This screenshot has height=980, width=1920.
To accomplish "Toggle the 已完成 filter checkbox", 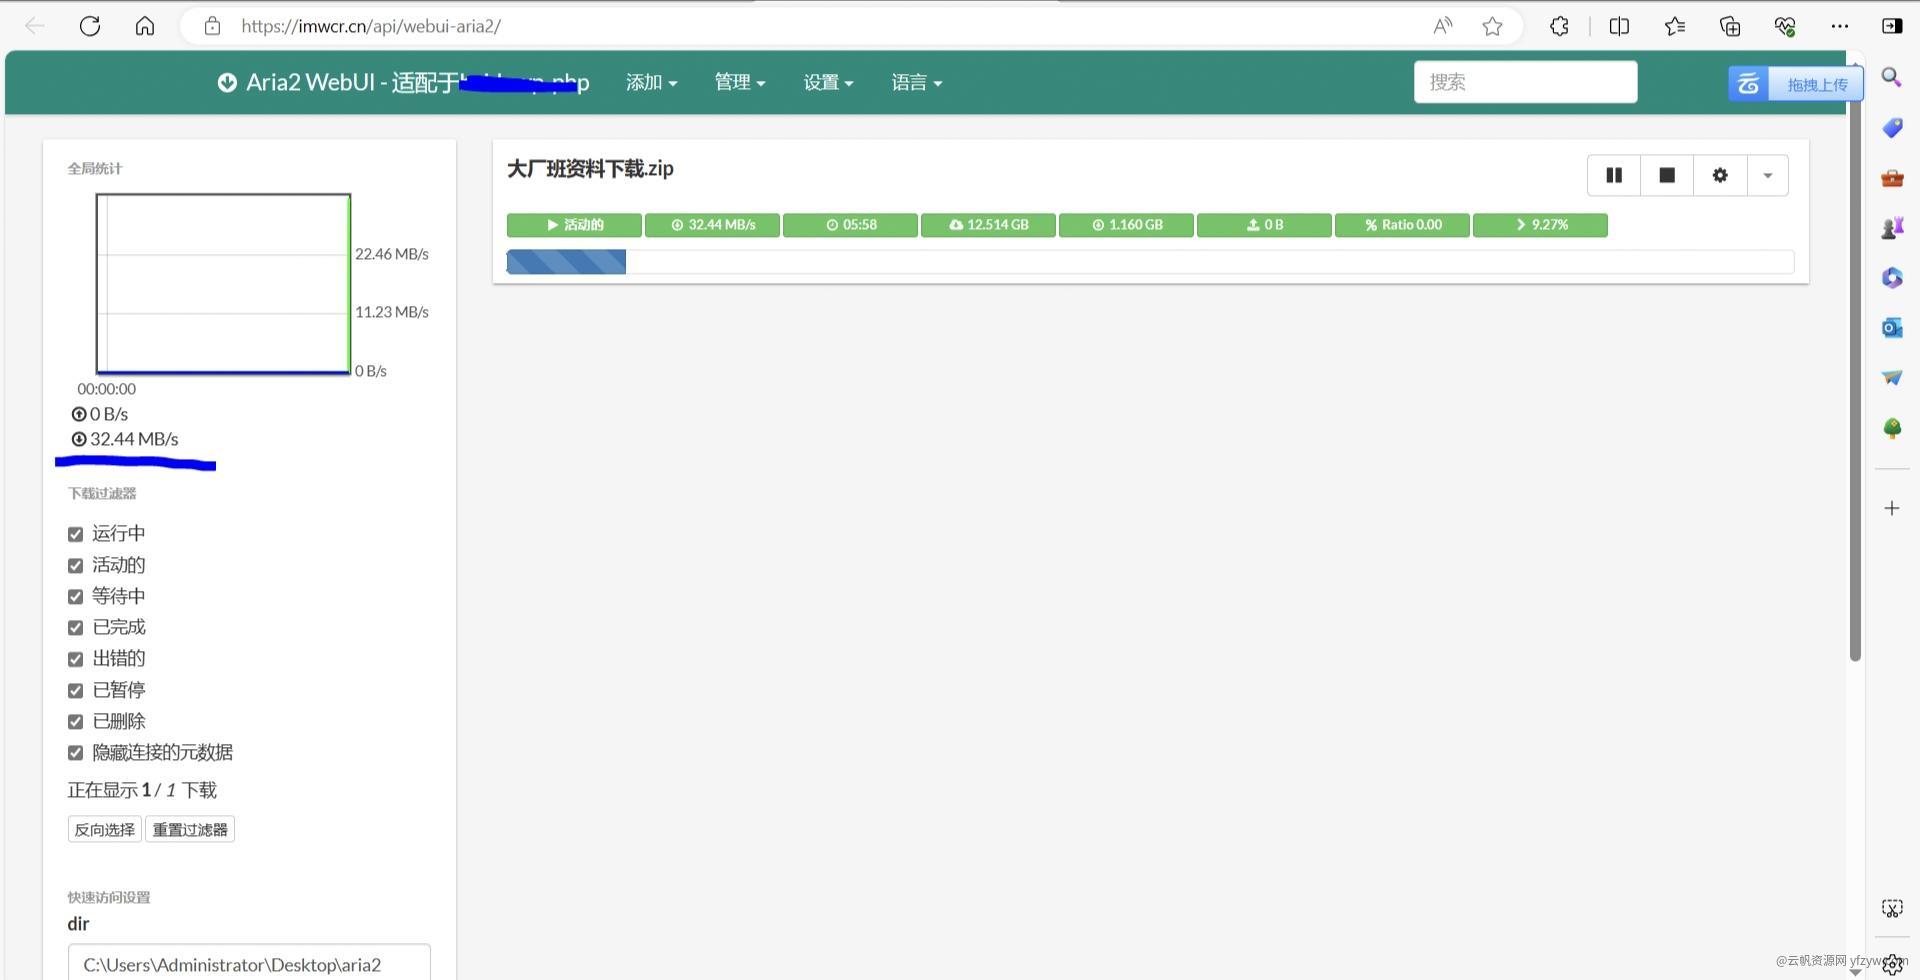I will tap(75, 627).
